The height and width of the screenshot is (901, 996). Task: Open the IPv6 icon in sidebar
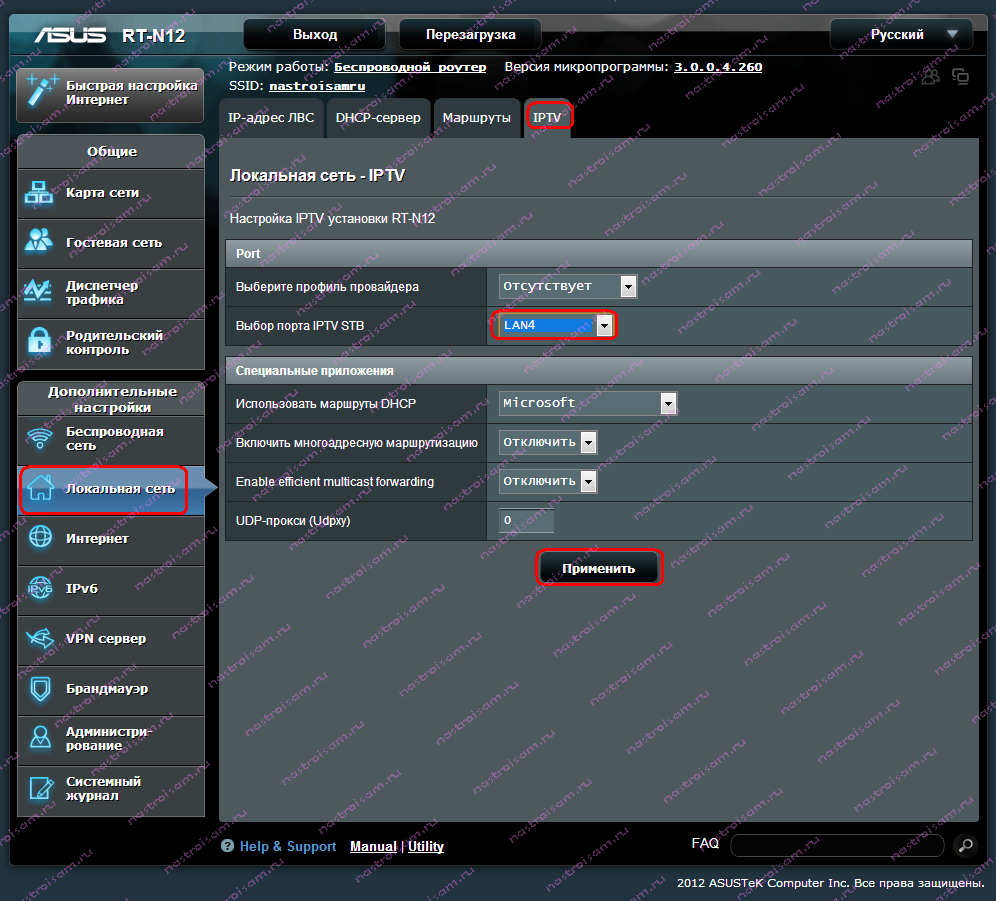point(40,588)
